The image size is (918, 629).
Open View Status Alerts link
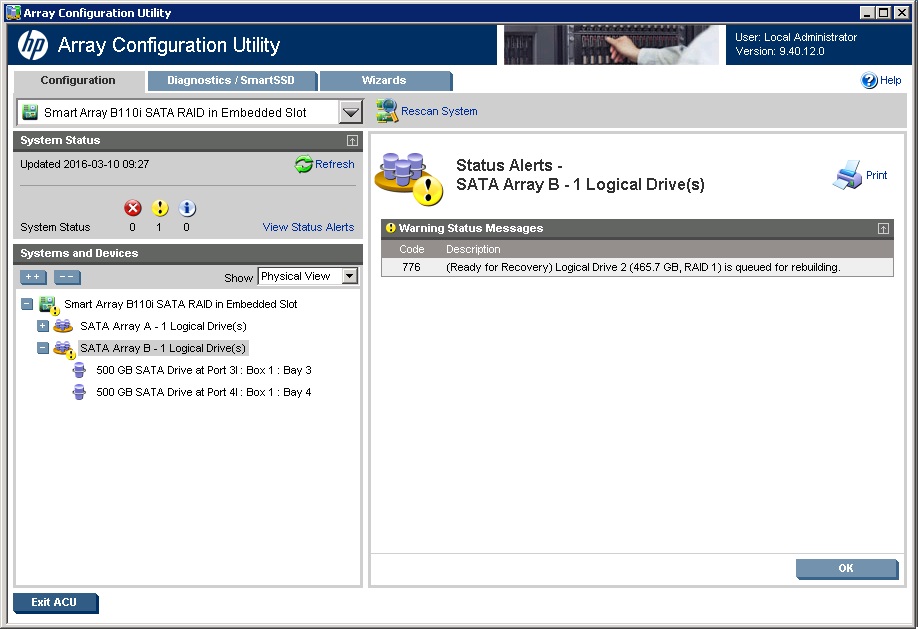click(309, 227)
